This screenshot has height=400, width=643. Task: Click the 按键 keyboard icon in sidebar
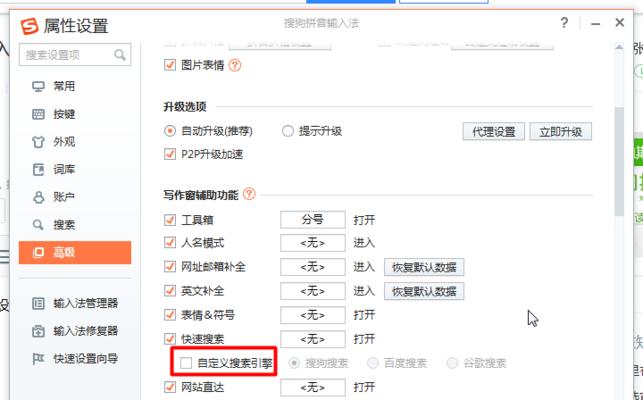38,114
